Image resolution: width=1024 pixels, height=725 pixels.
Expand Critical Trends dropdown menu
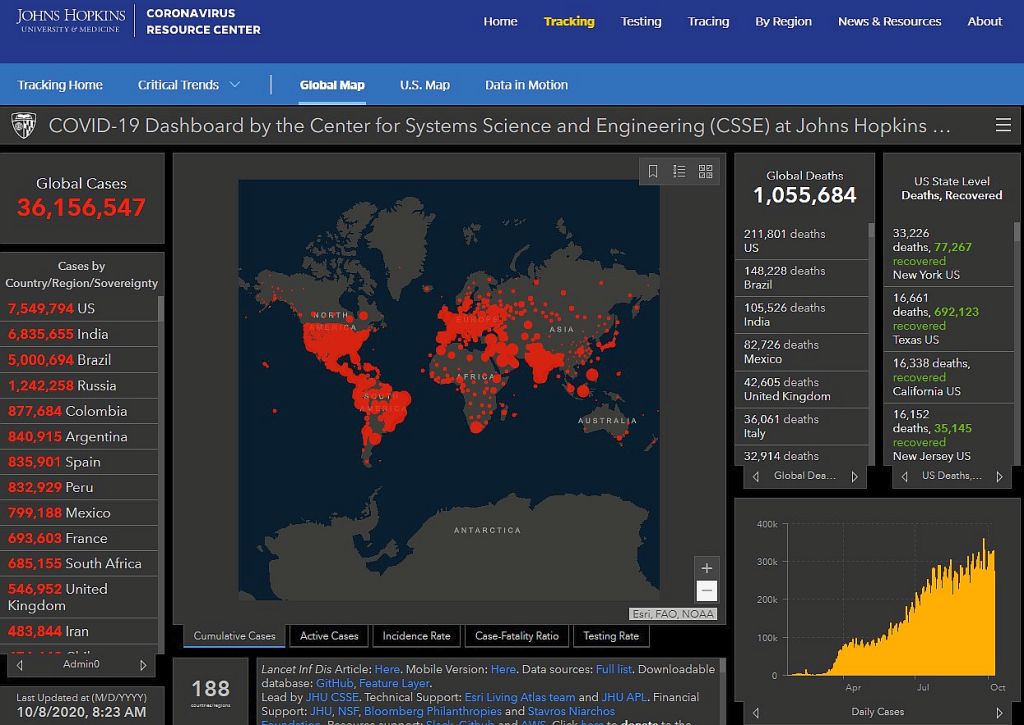[x=189, y=85]
